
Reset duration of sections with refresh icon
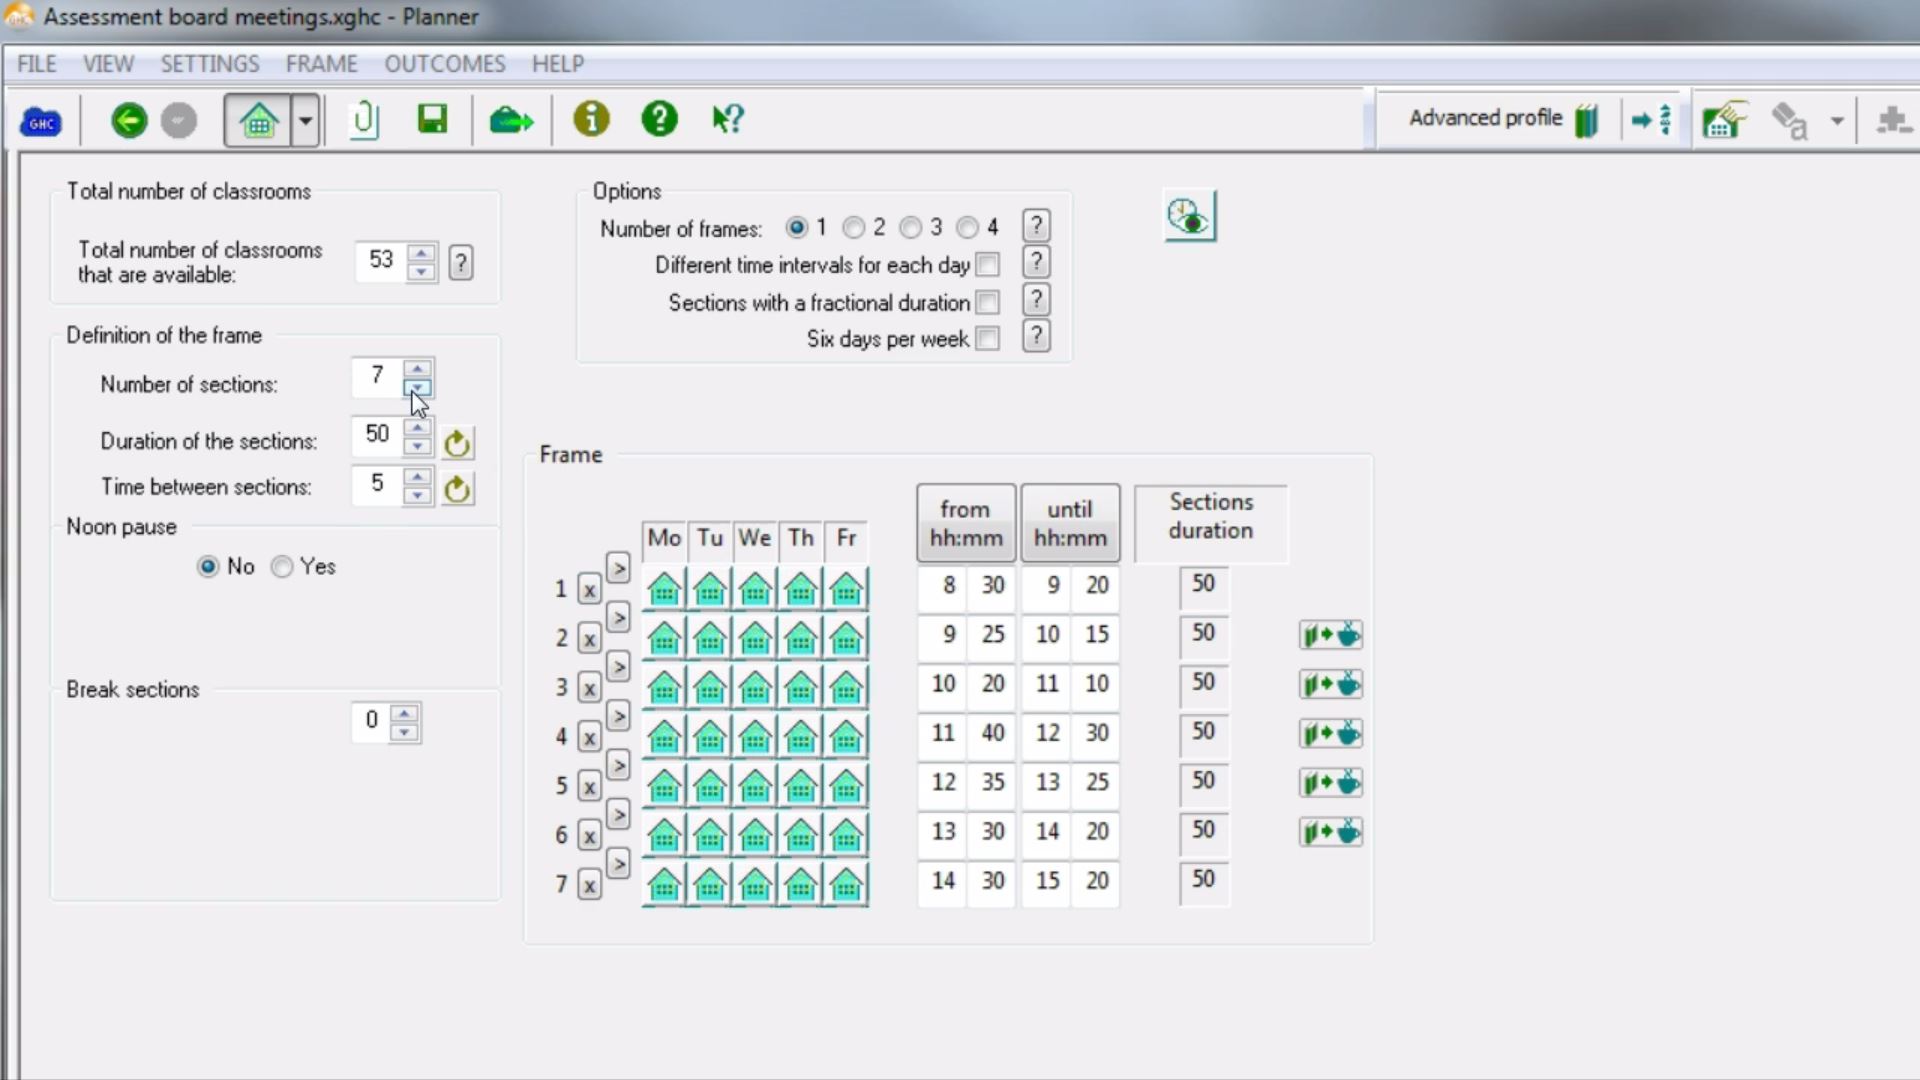(x=457, y=442)
